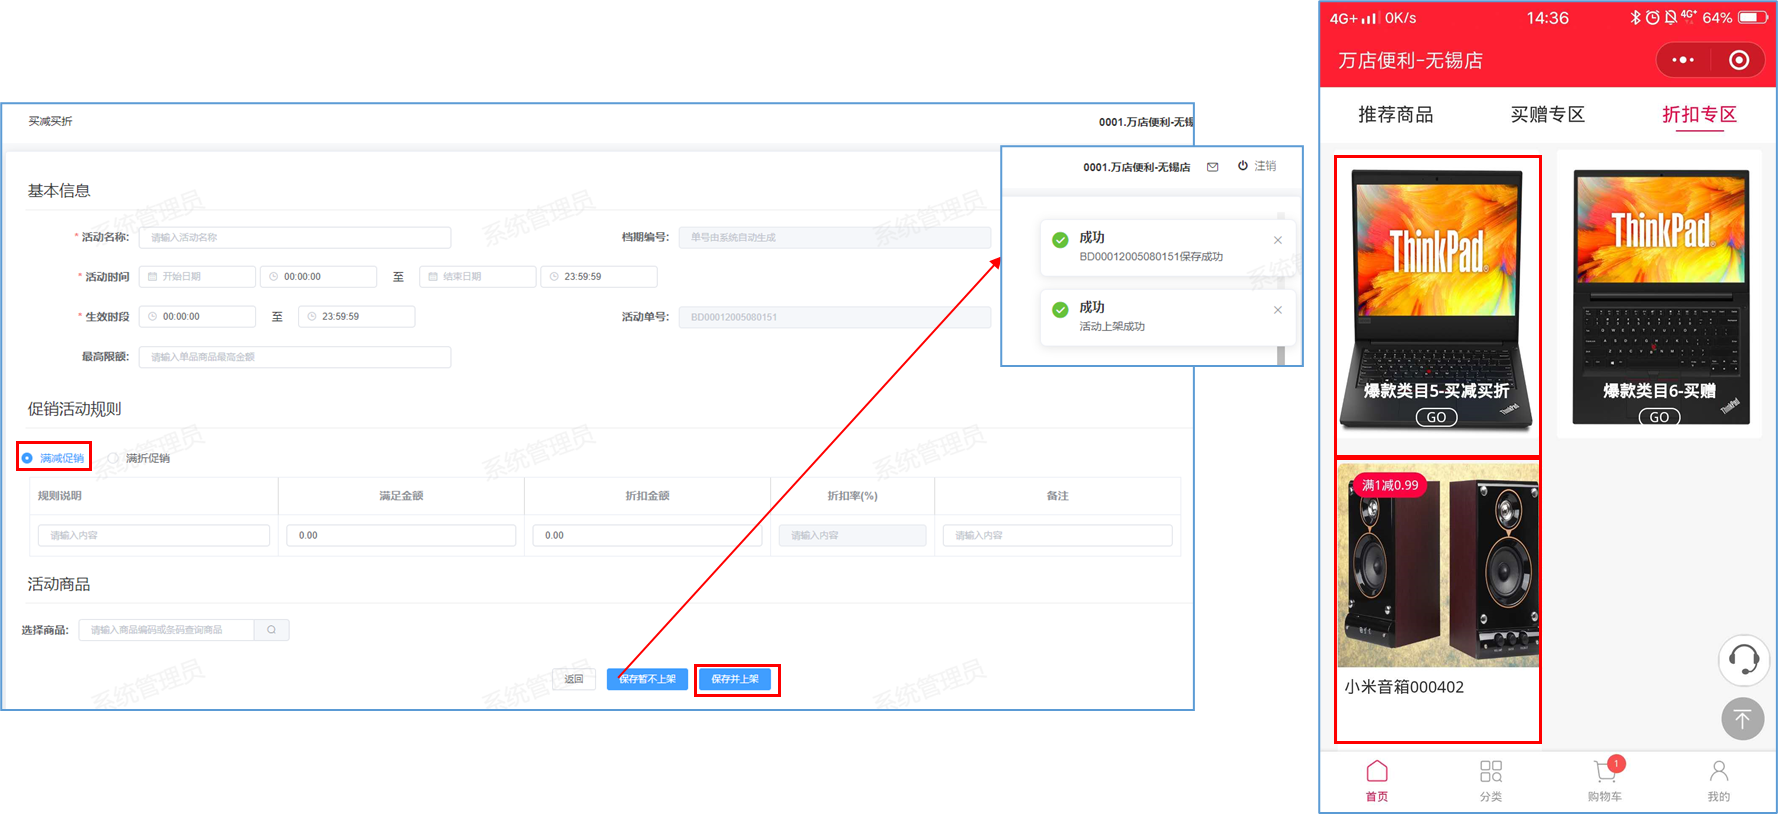Tap the muted bell status icon
The width and height of the screenshot is (1778, 814).
click(x=1671, y=18)
